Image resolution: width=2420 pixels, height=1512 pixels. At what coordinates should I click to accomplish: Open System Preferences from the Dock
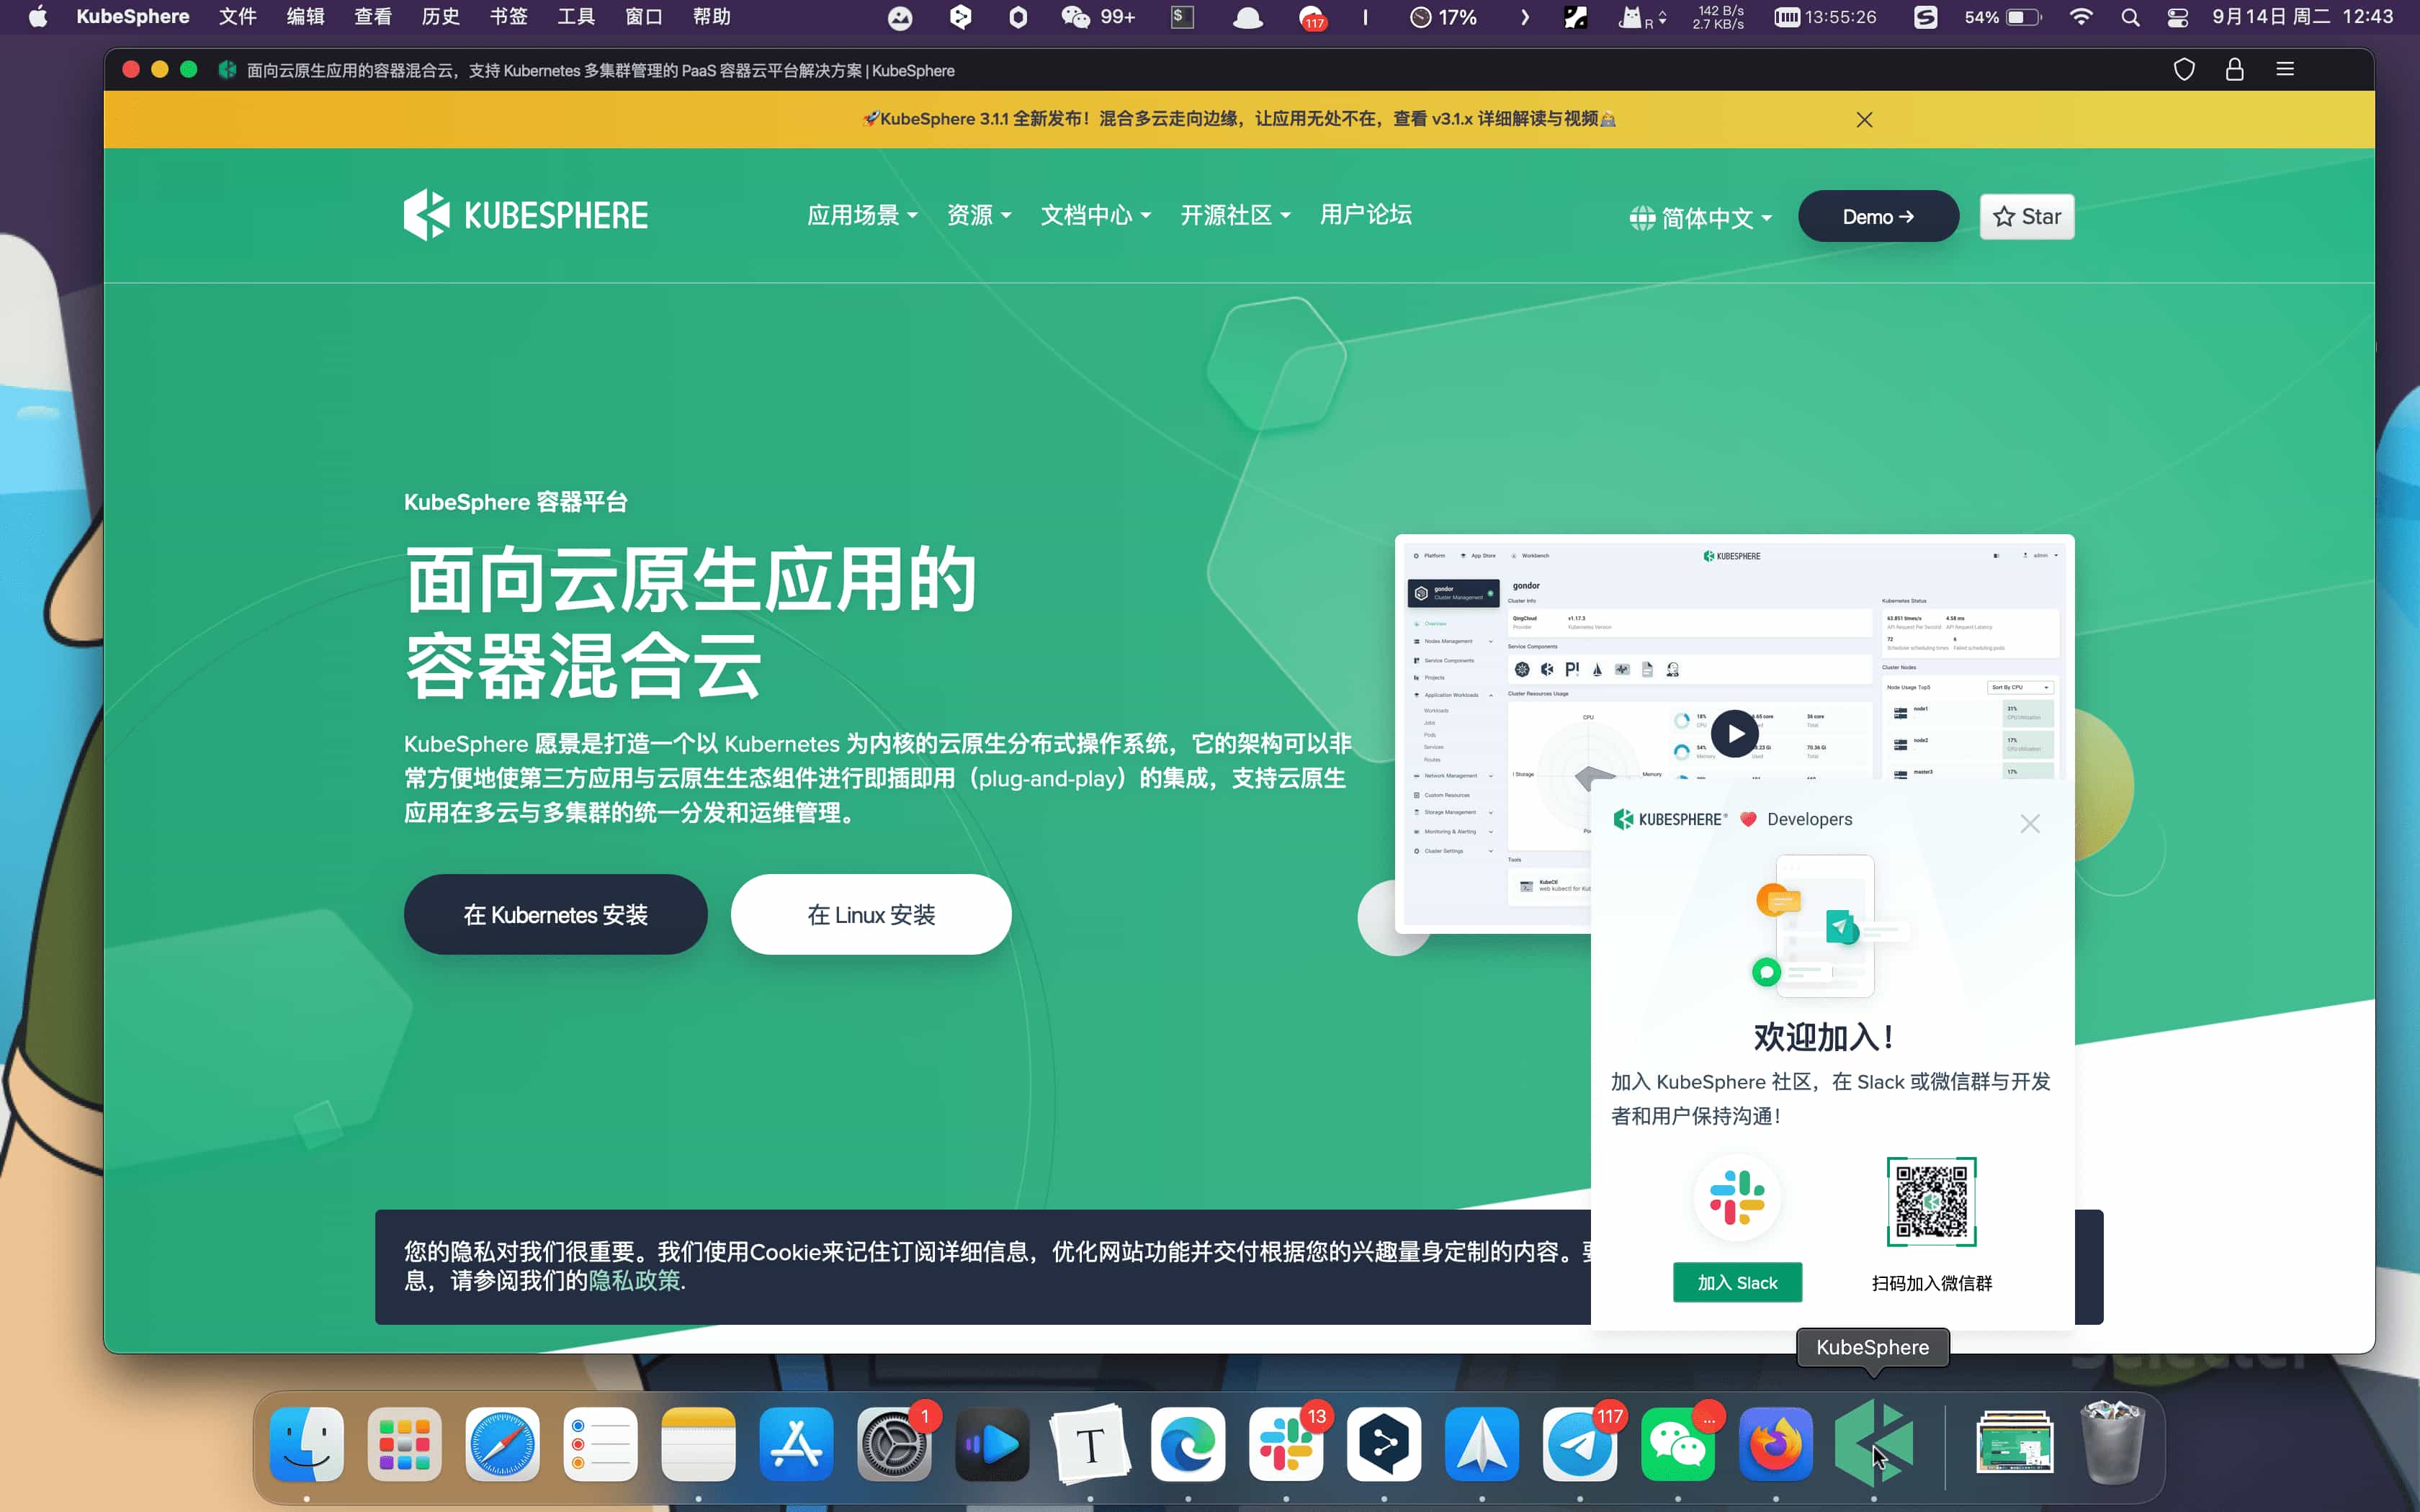(894, 1444)
